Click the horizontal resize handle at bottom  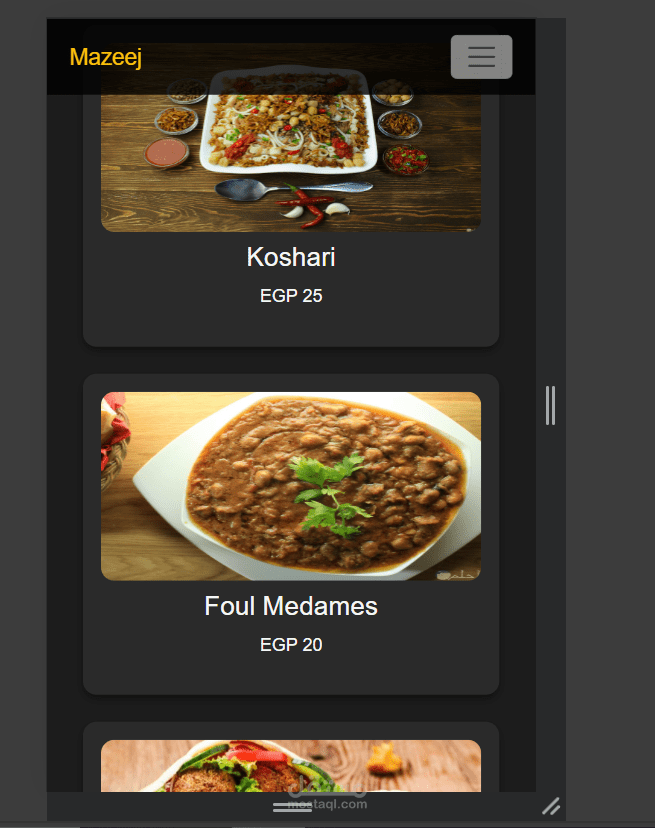(292, 807)
